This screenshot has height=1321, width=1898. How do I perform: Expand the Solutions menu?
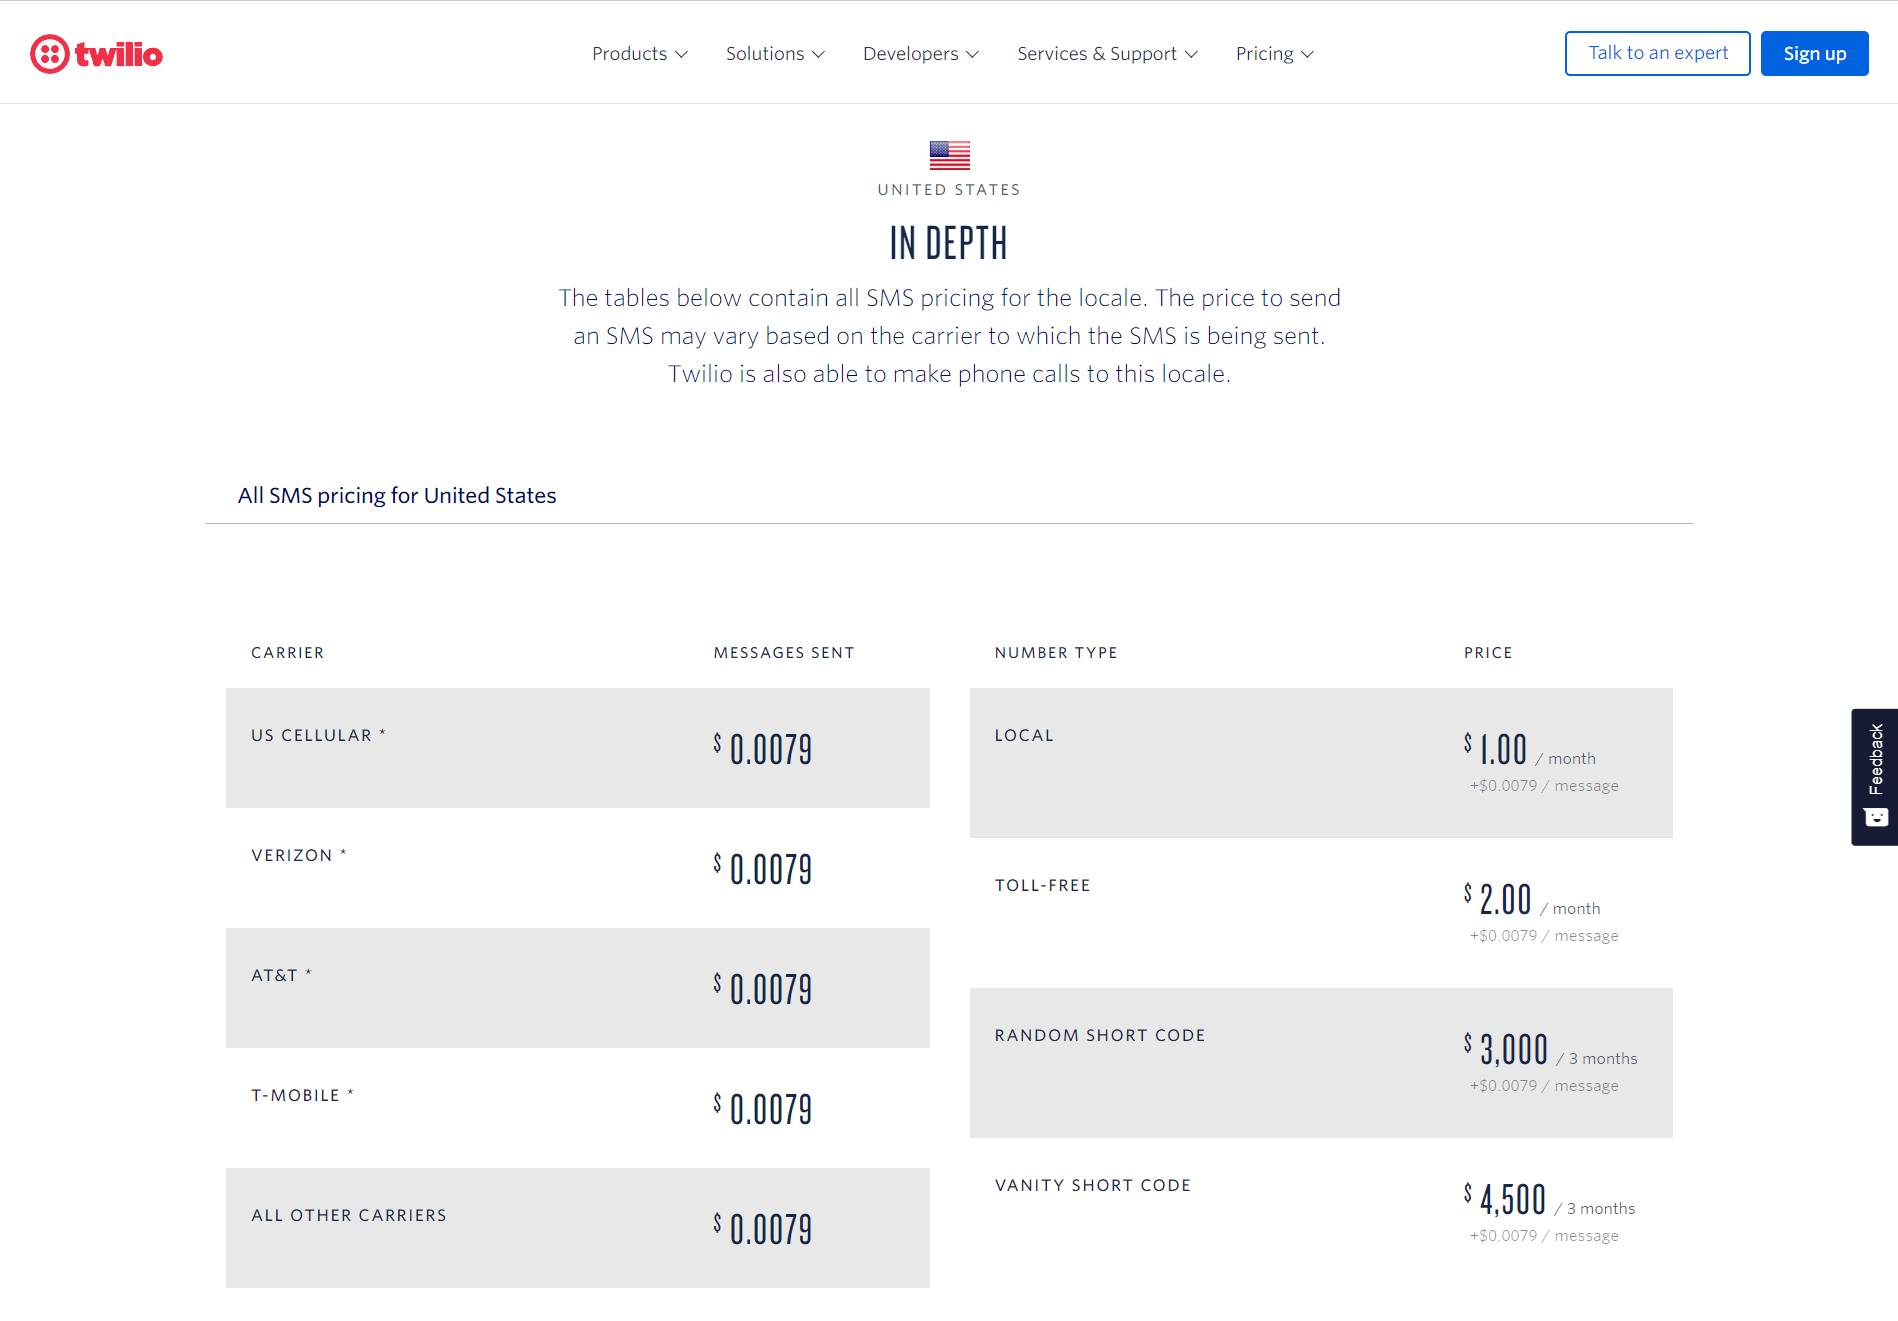[775, 53]
